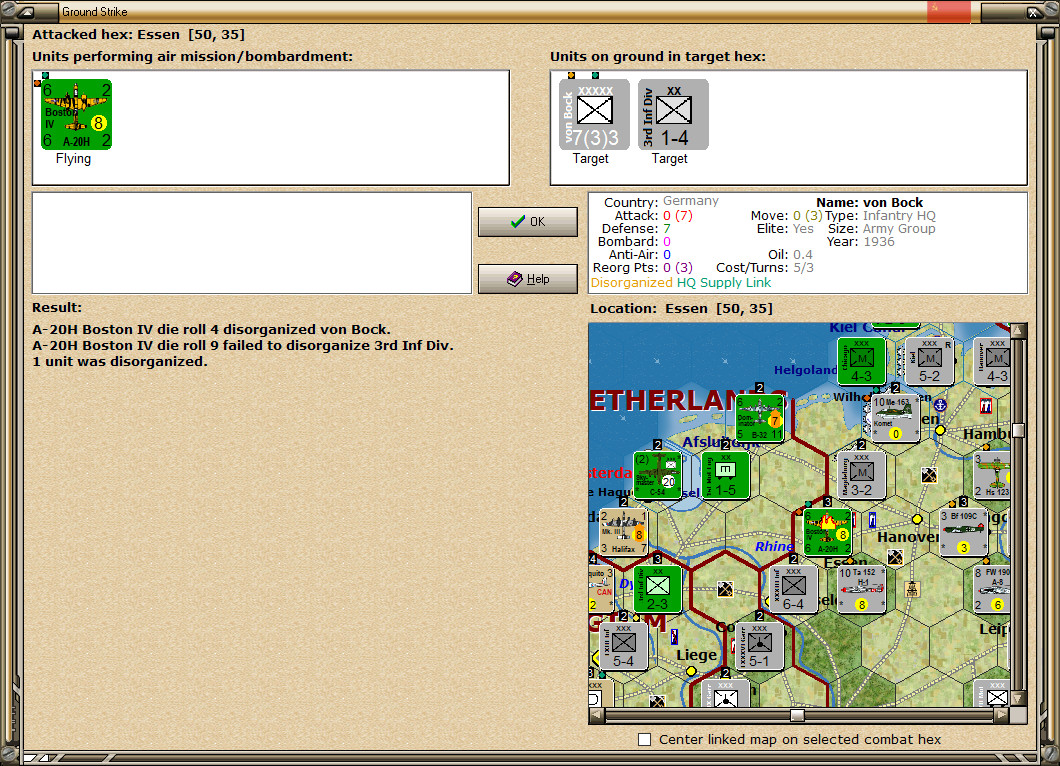Screen dimensions: 1060x766
Task: Enable center linked map on combat hex
Action: [x=645, y=740]
